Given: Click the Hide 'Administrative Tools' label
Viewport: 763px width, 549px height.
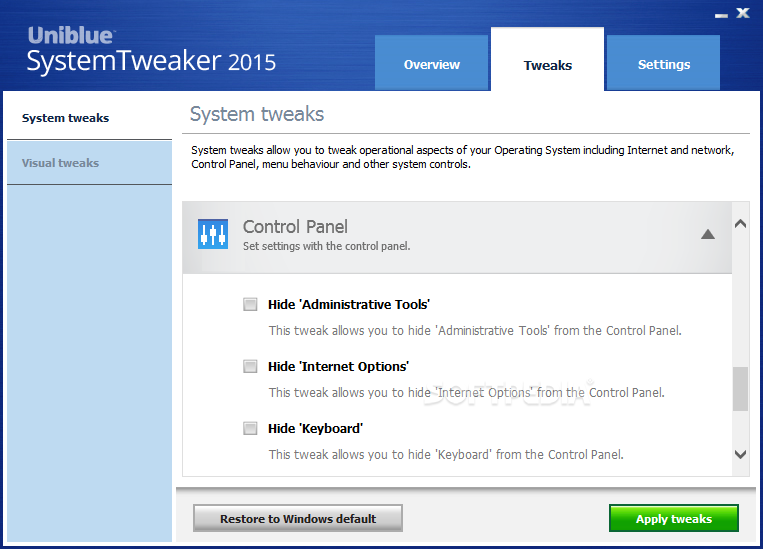Looking at the screenshot, I should 349,305.
